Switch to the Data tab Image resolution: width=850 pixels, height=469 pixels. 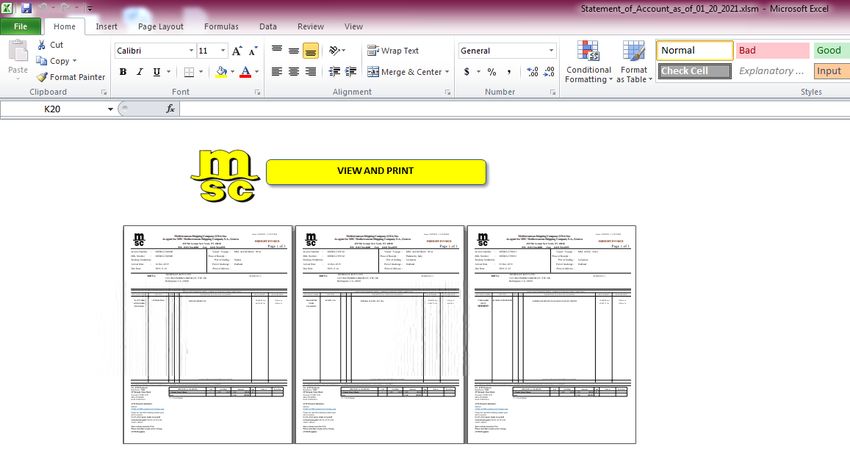[x=268, y=26]
